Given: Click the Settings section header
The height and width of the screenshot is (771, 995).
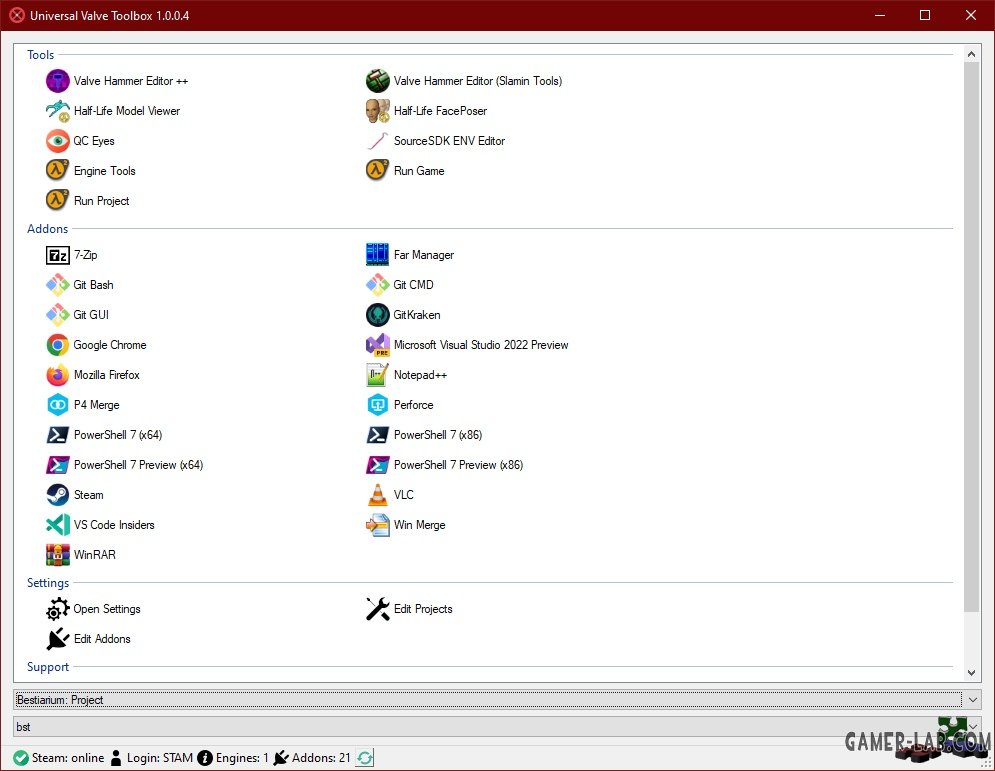Looking at the screenshot, I should [x=48, y=583].
